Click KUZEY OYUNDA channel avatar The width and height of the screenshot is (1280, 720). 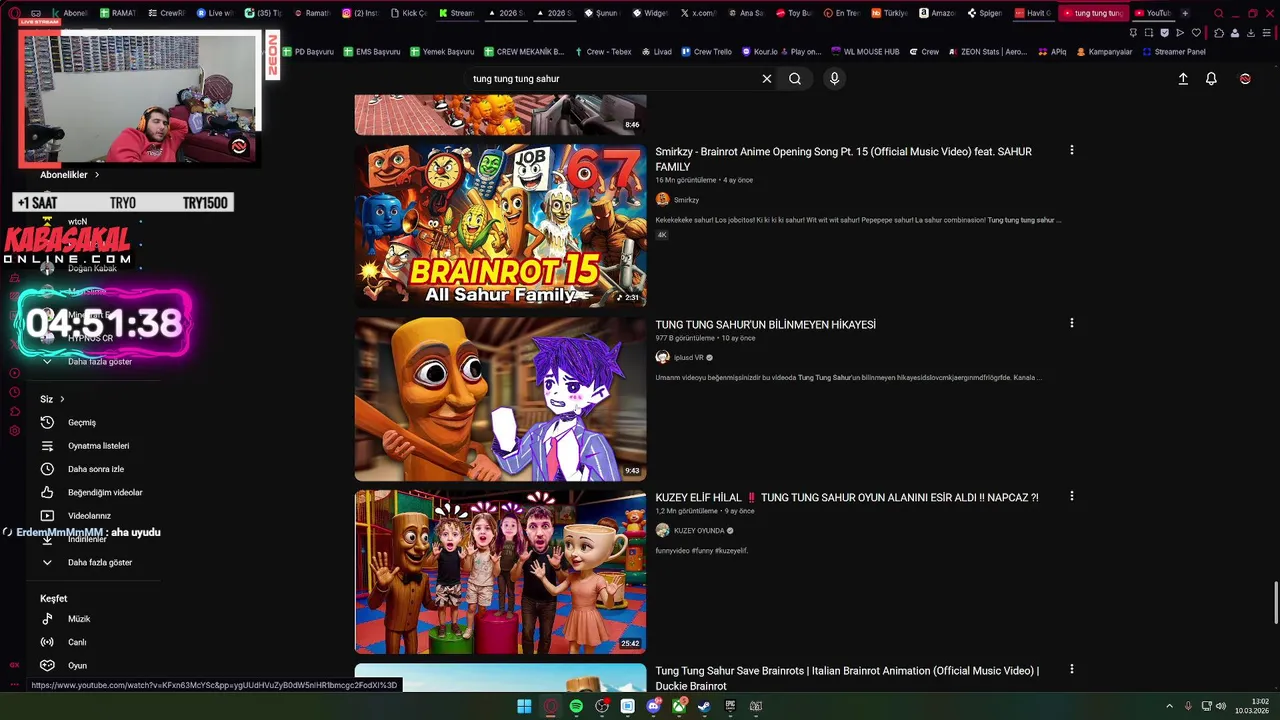[662, 530]
